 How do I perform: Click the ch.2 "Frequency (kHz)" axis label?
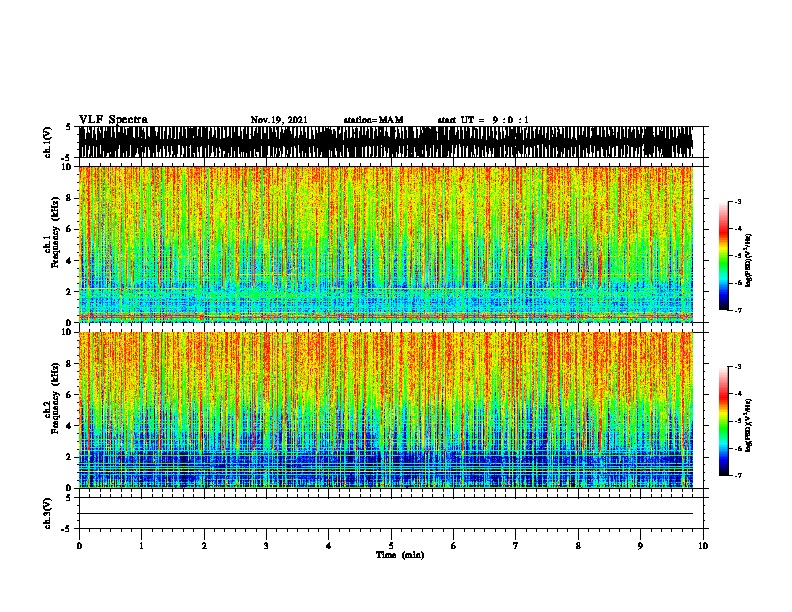click(x=55, y=398)
